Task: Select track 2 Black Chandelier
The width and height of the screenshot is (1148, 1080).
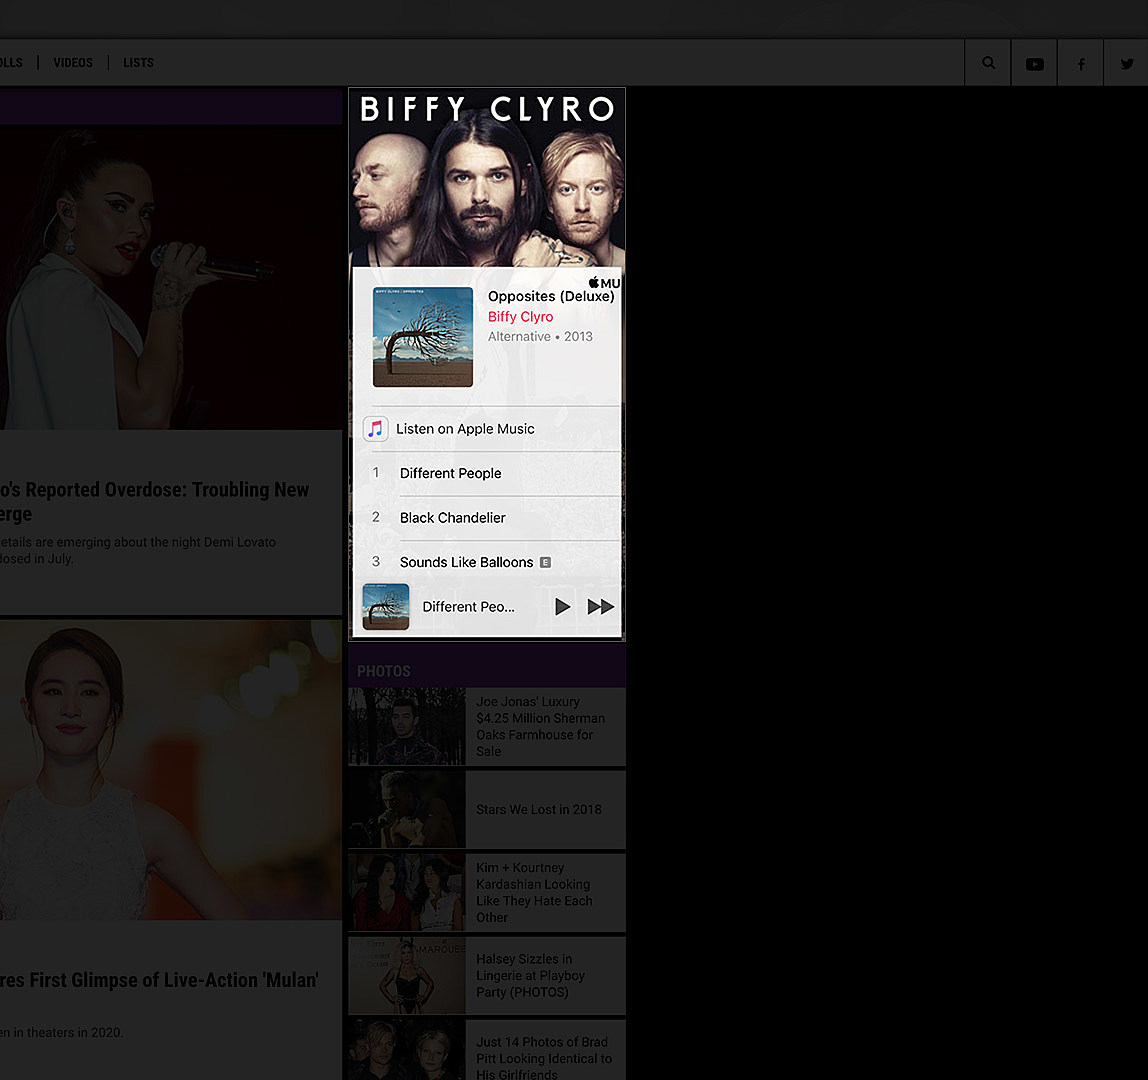Action: 487,518
